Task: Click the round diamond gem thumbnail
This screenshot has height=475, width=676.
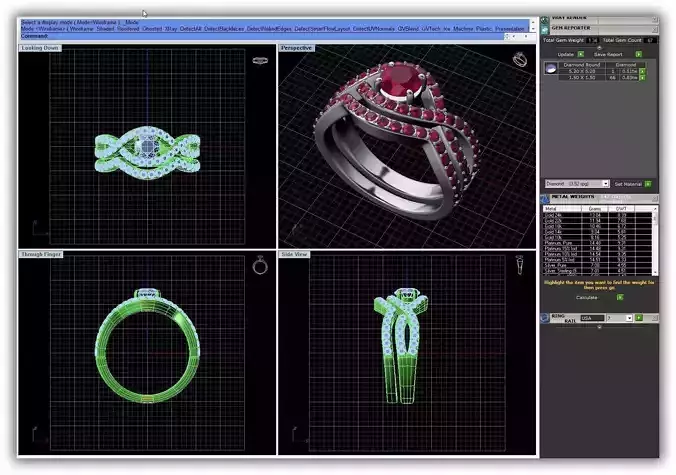Action: [551, 69]
